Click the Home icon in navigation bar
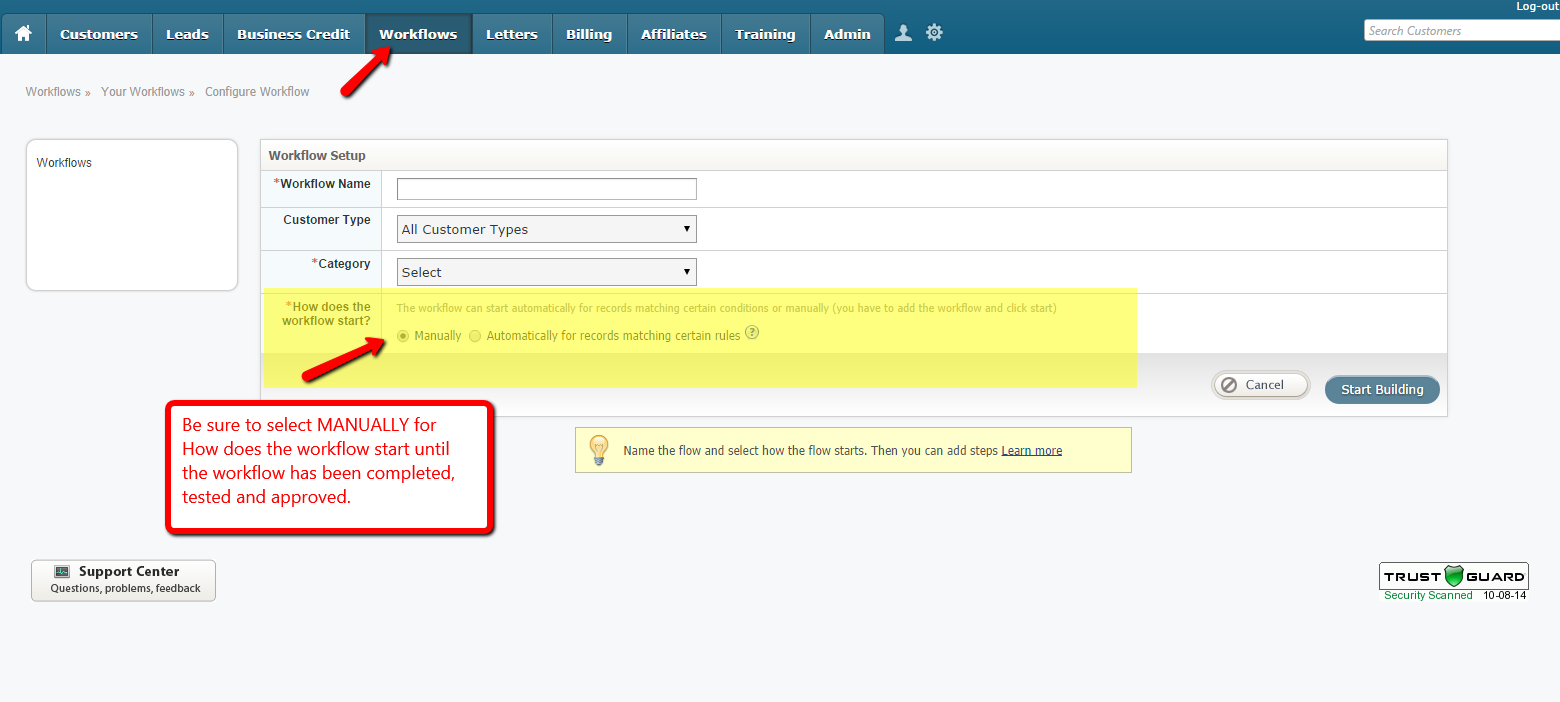This screenshot has height=702, width=1560. (x=23, y=34)
